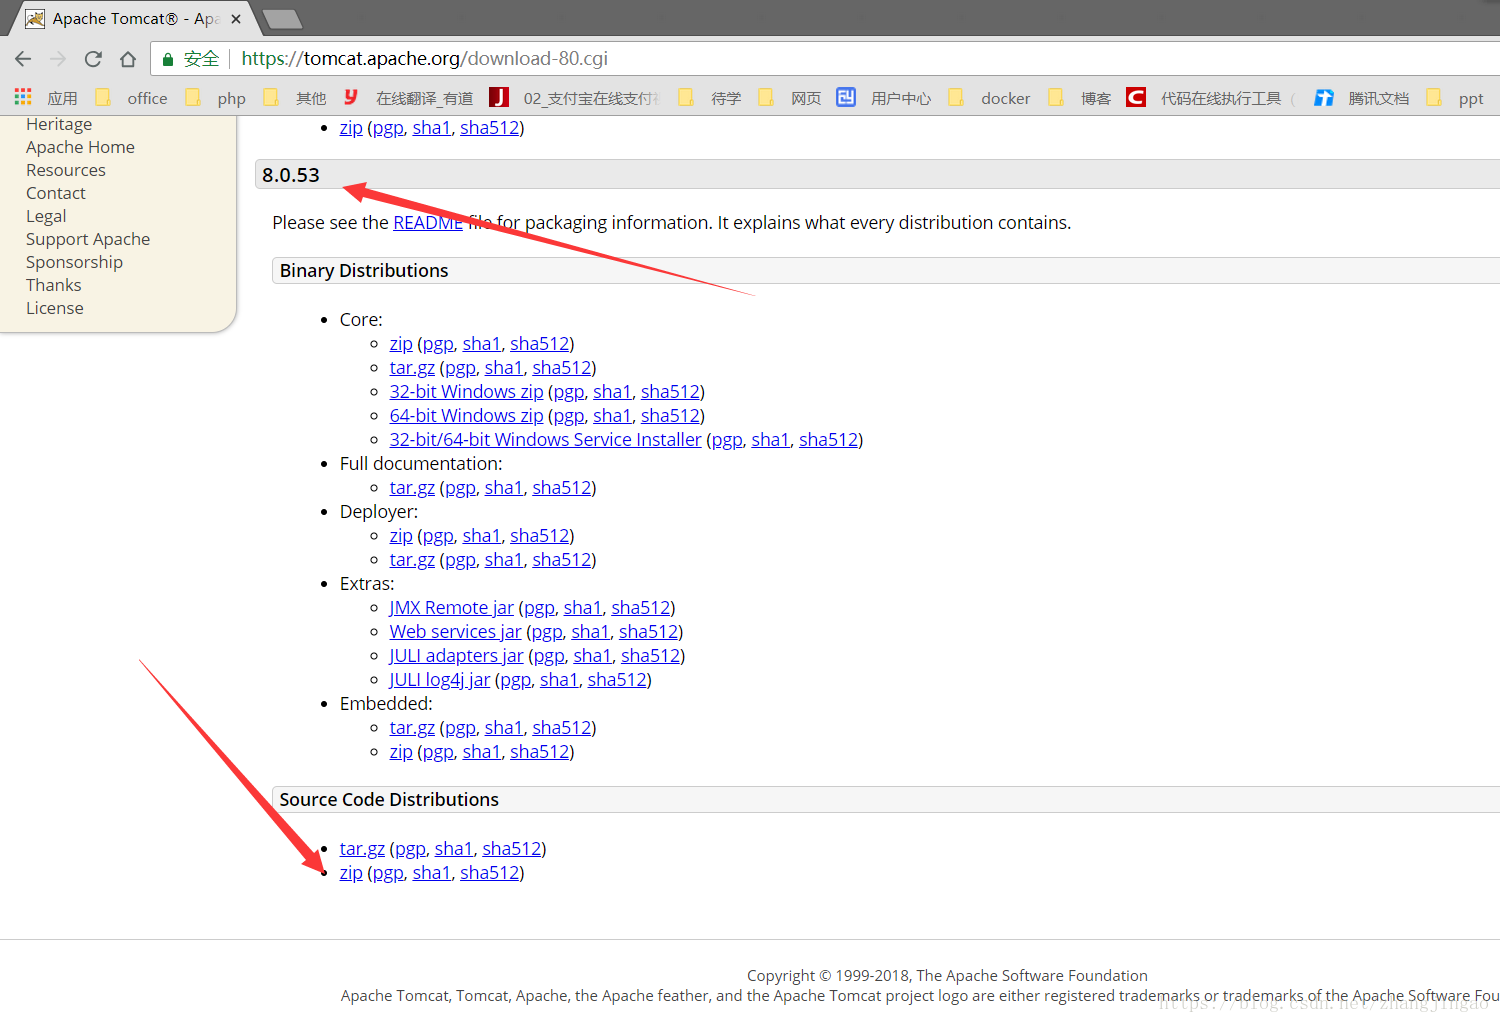Open the Sponsorship sidebar link
This screenshot has width=1500, height=1023.
coord(74,262)
